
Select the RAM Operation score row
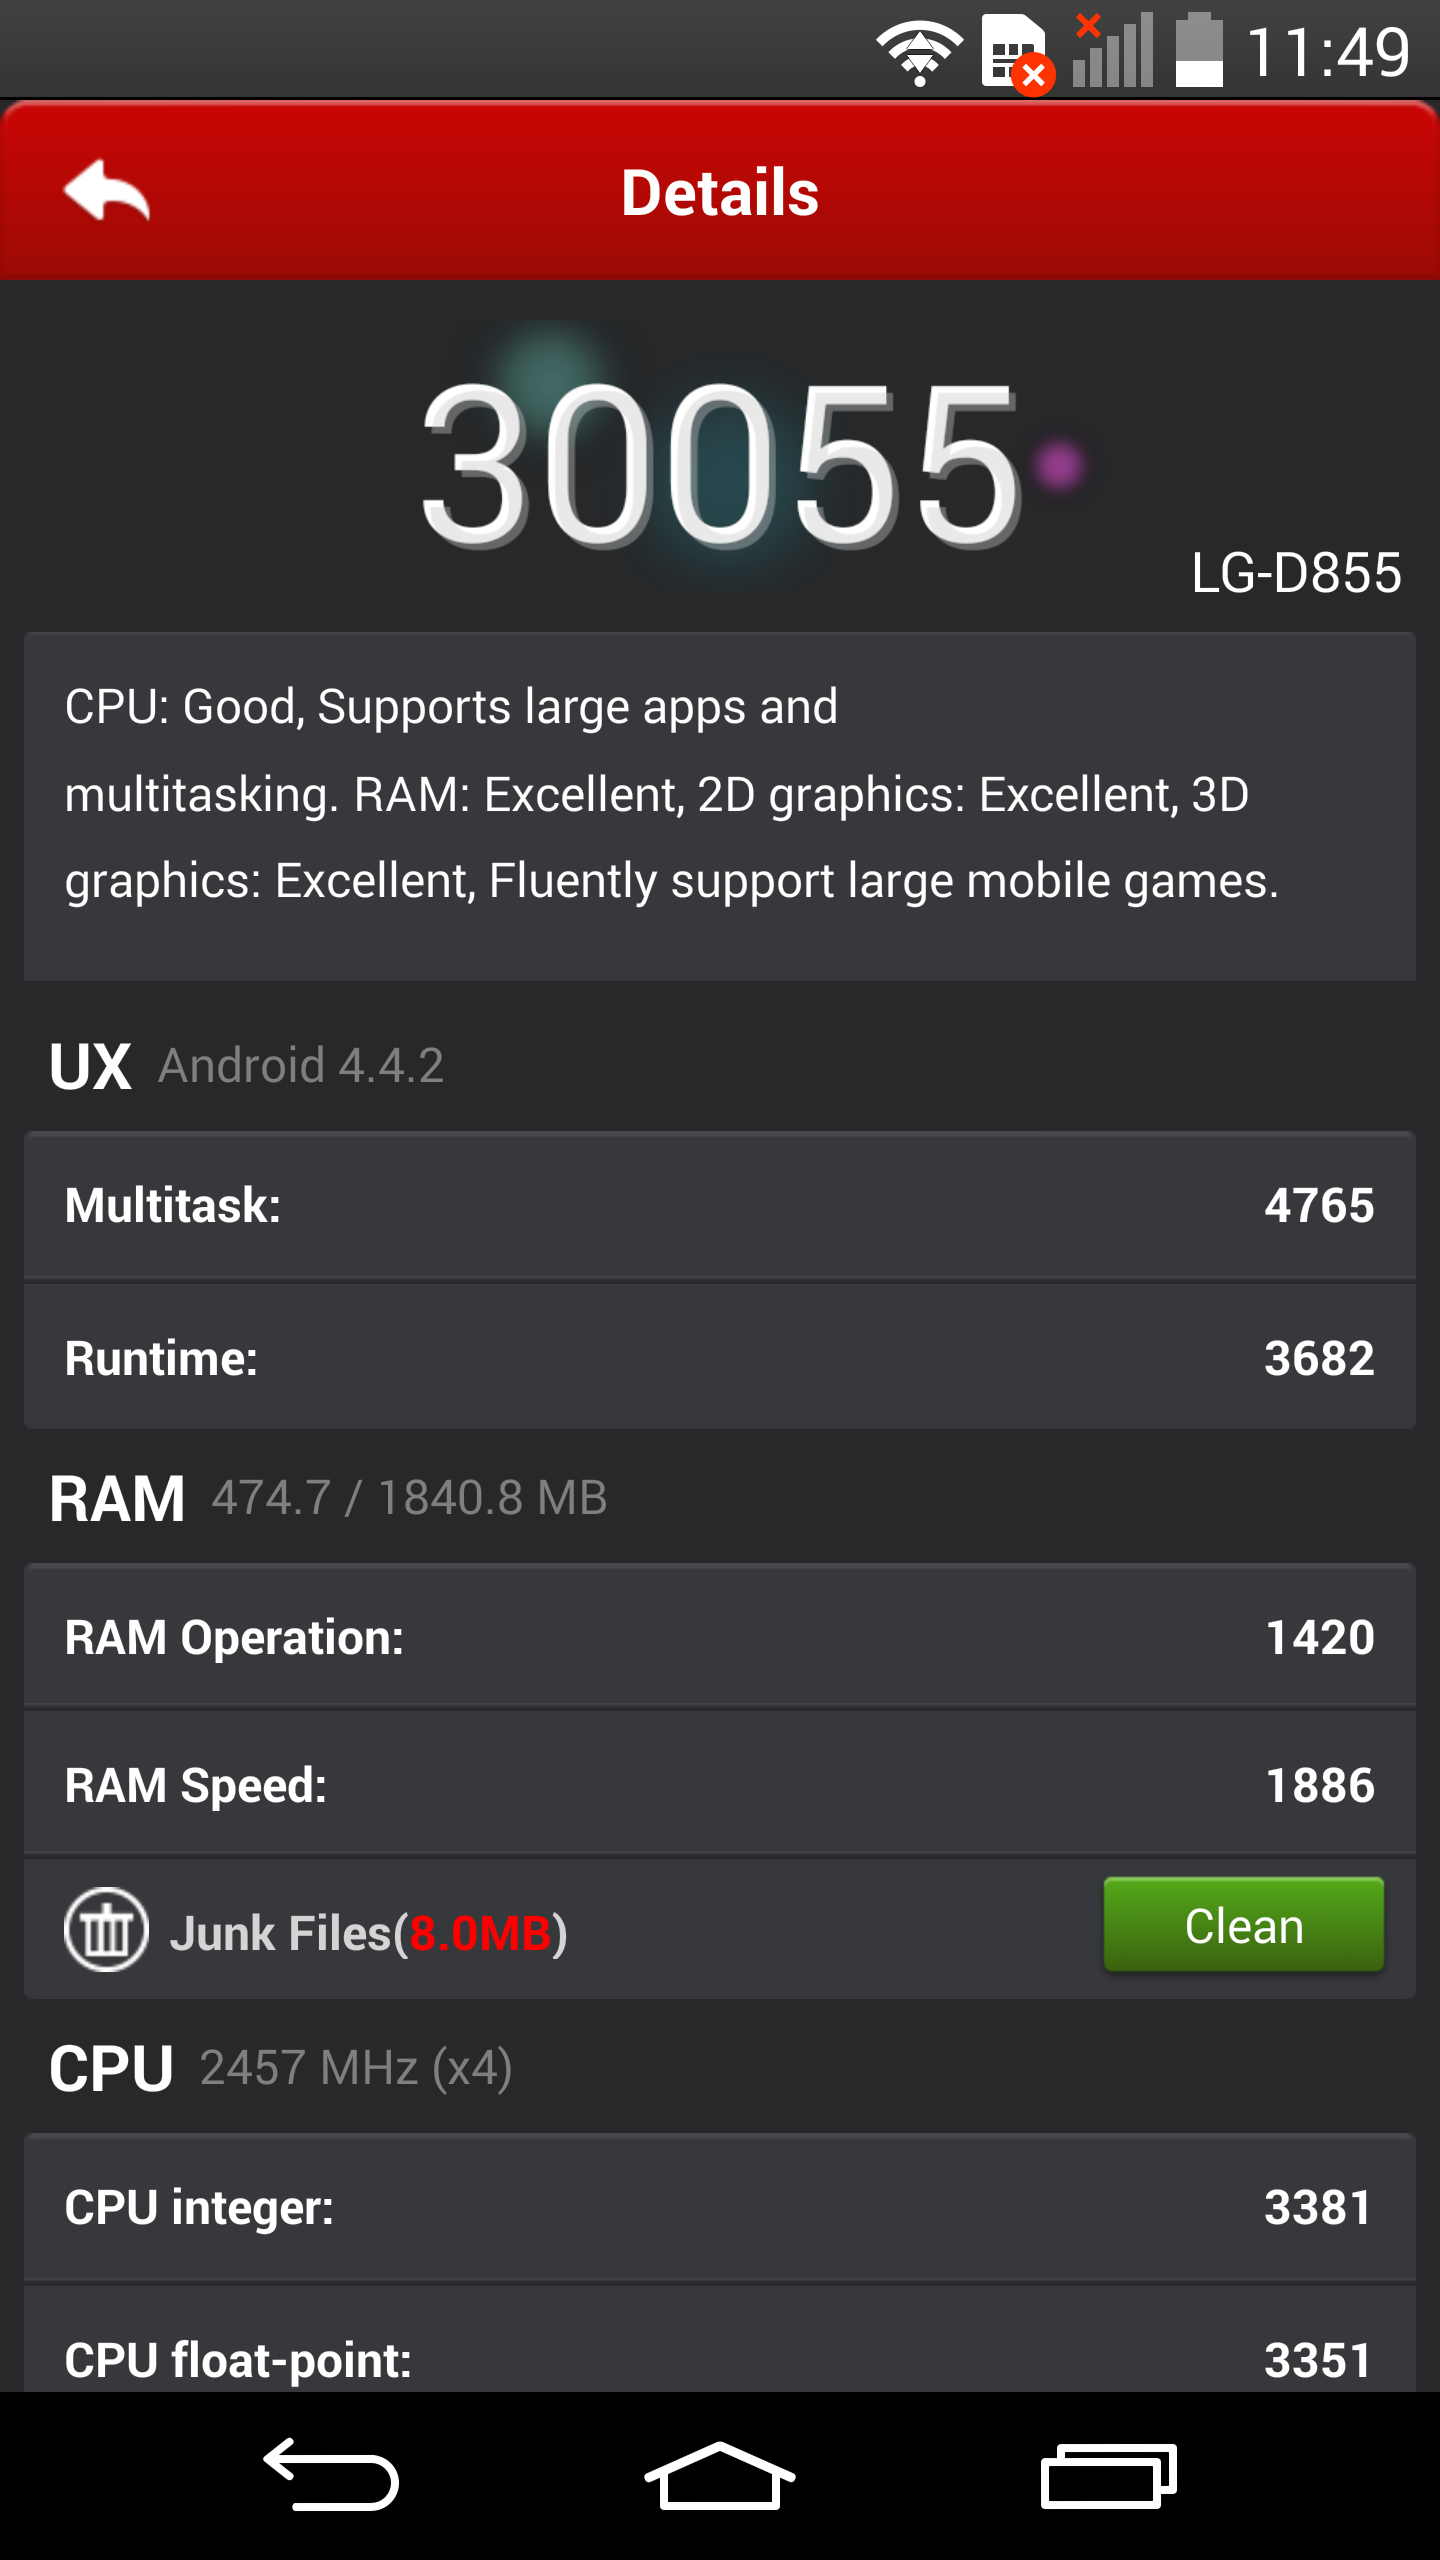[x=720, y=1636]
